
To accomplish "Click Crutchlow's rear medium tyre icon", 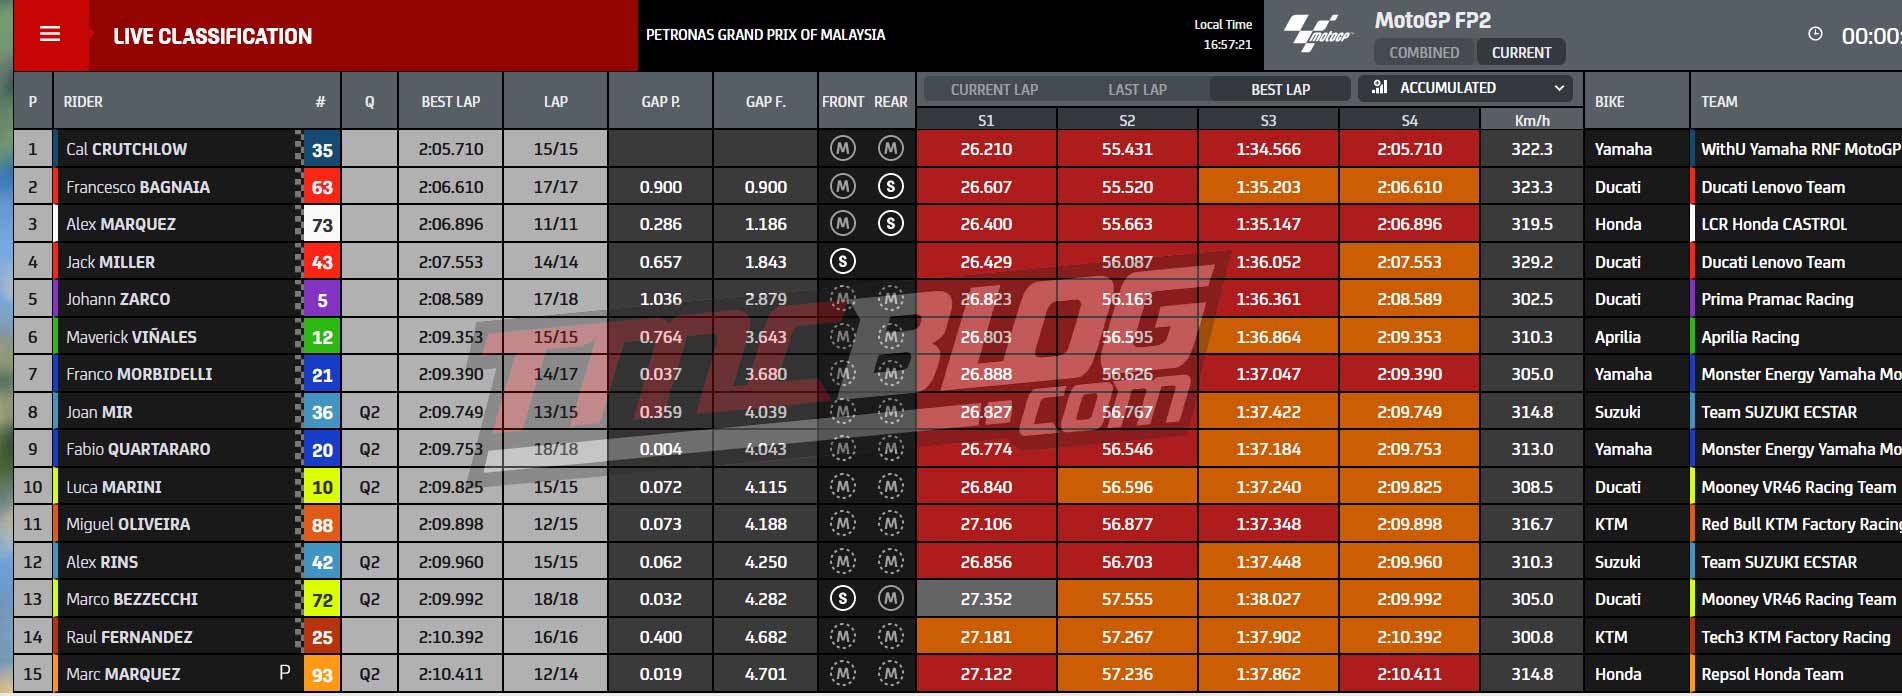I will coord(890,149).
